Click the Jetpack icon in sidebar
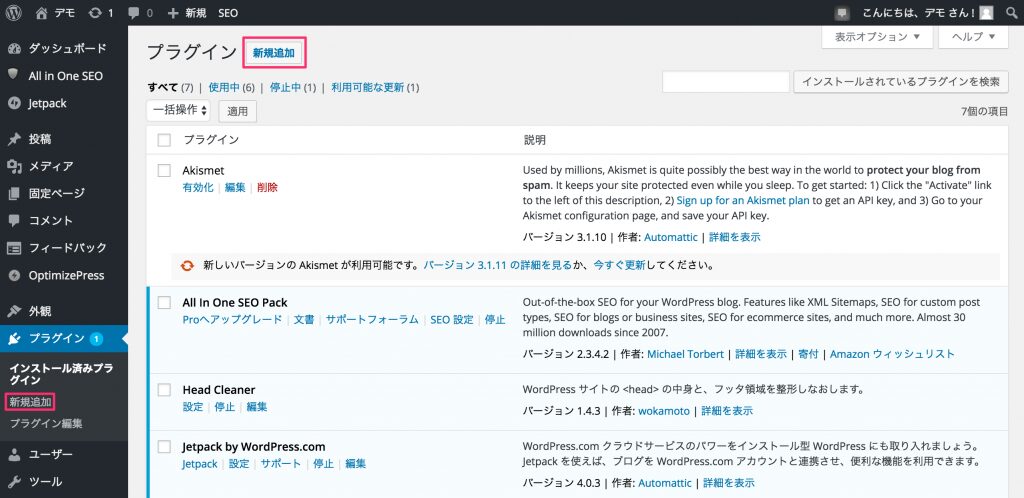The image size is (1024, 498). [14, 102]
